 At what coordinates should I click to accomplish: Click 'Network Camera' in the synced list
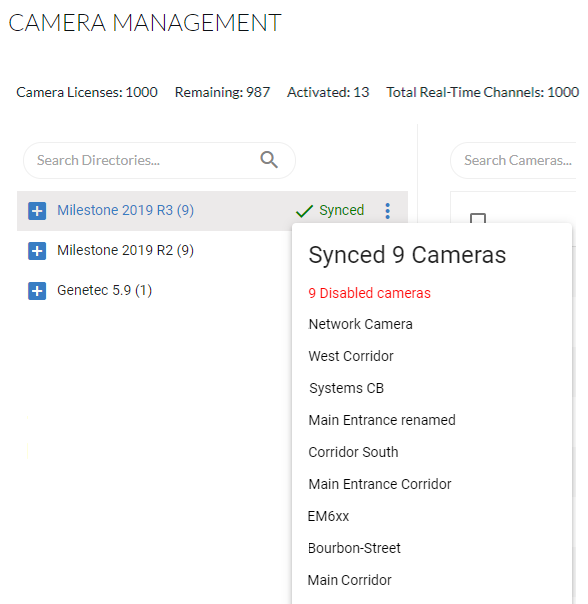[x=360, y=324]
